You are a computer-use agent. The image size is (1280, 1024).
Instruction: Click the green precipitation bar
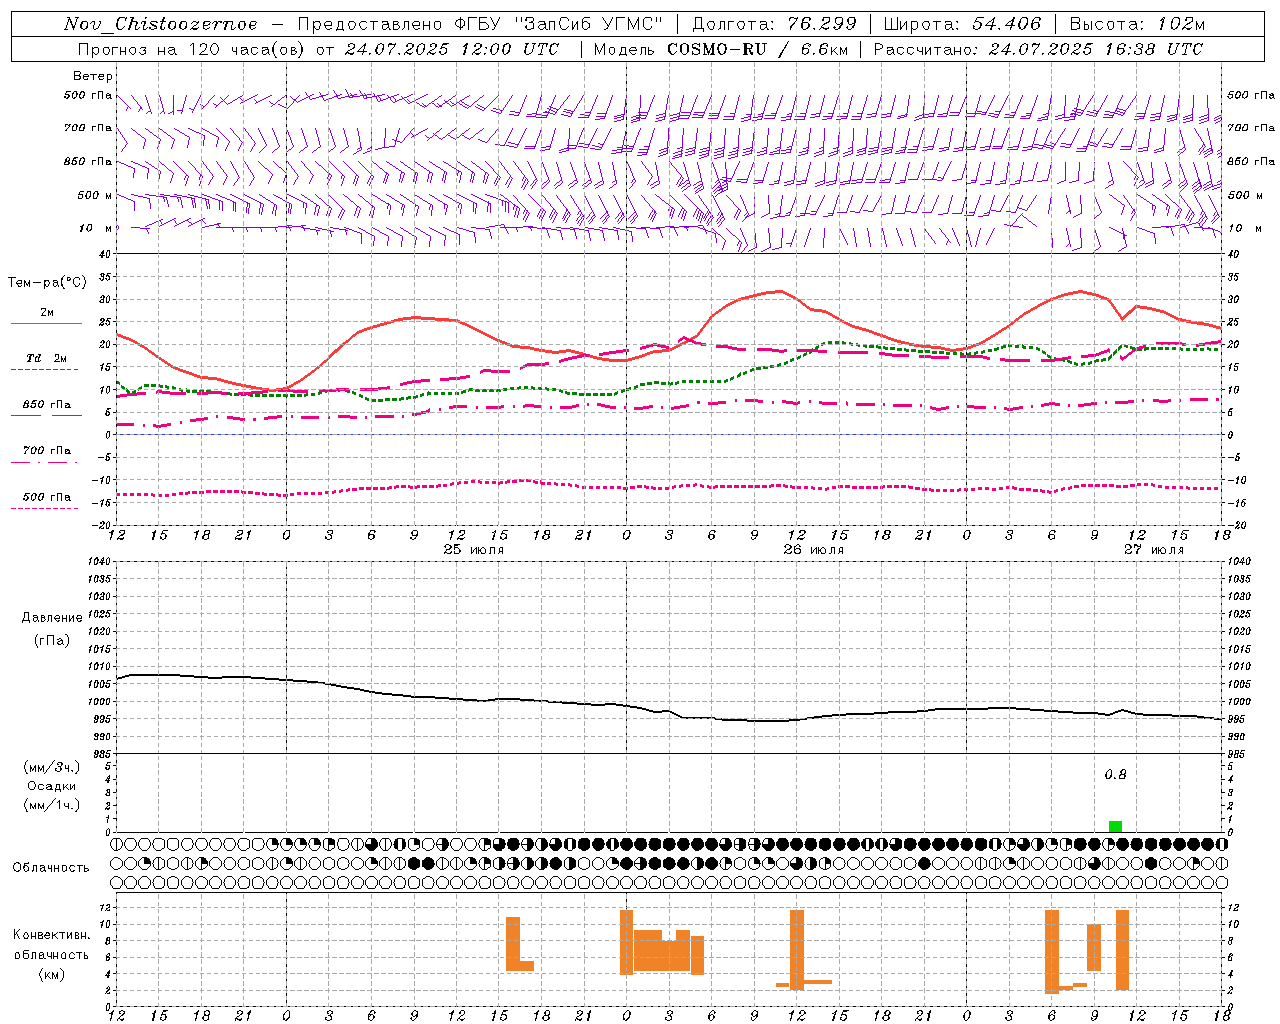(x=1116, y=826)
